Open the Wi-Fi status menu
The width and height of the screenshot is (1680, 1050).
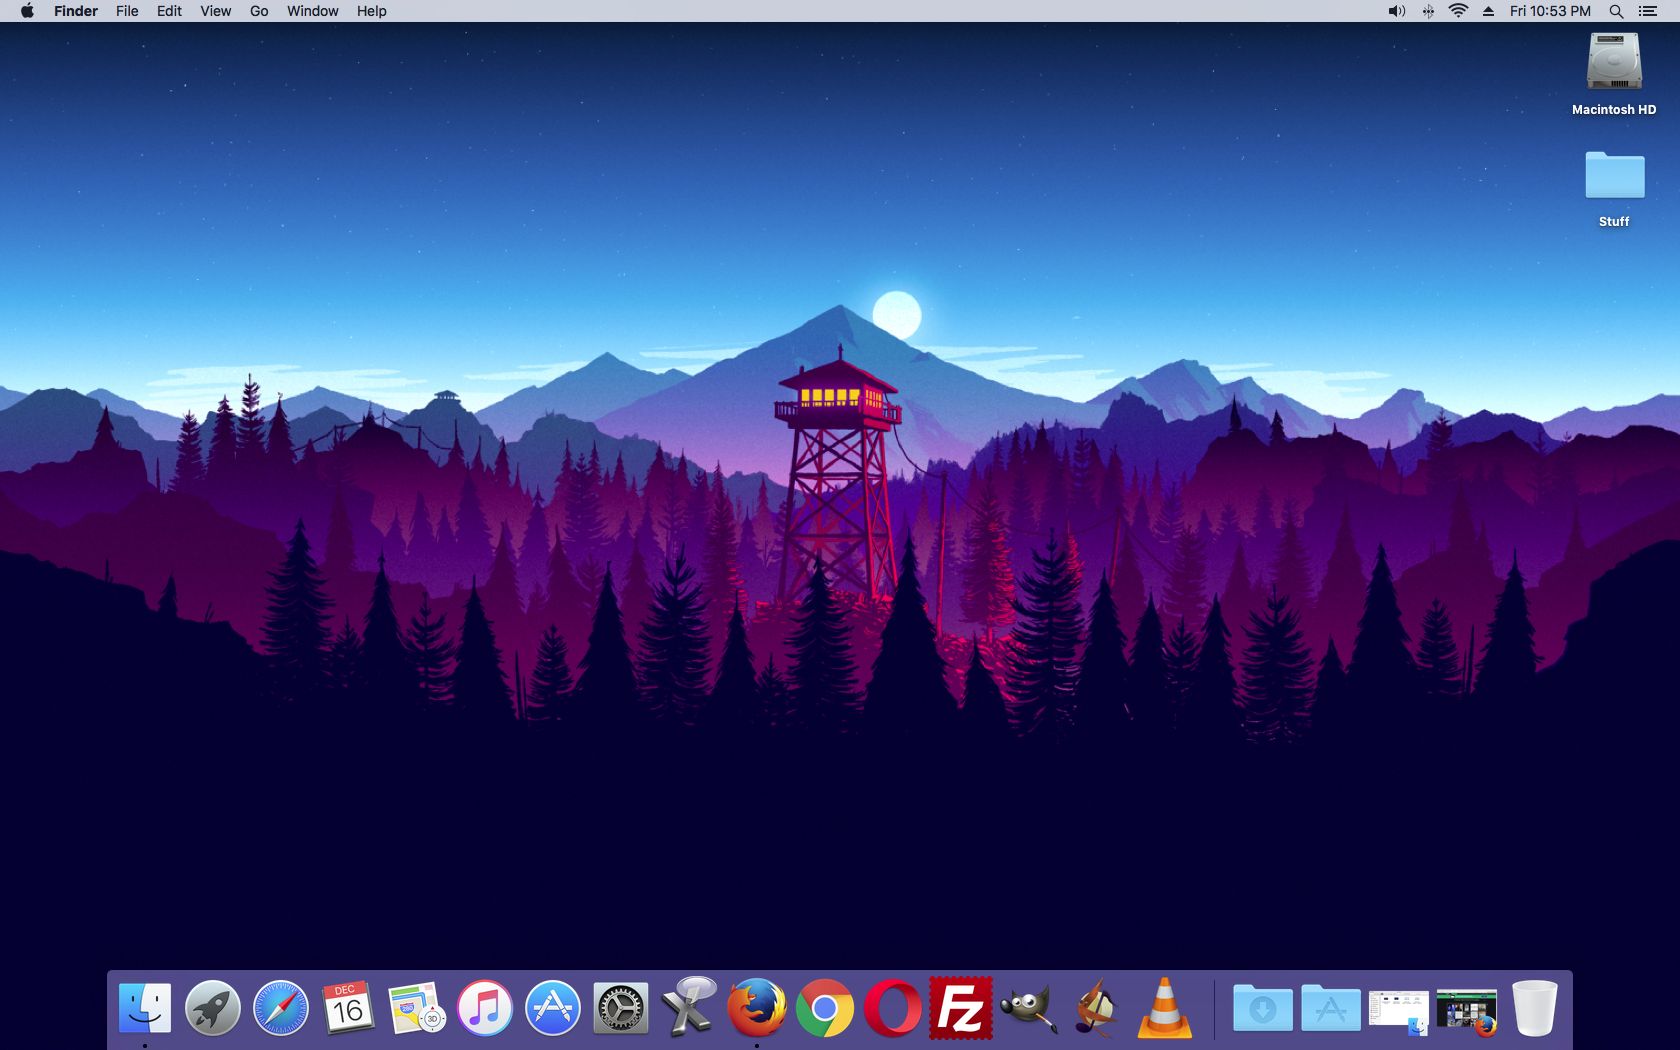click(x=1459, y=11)
